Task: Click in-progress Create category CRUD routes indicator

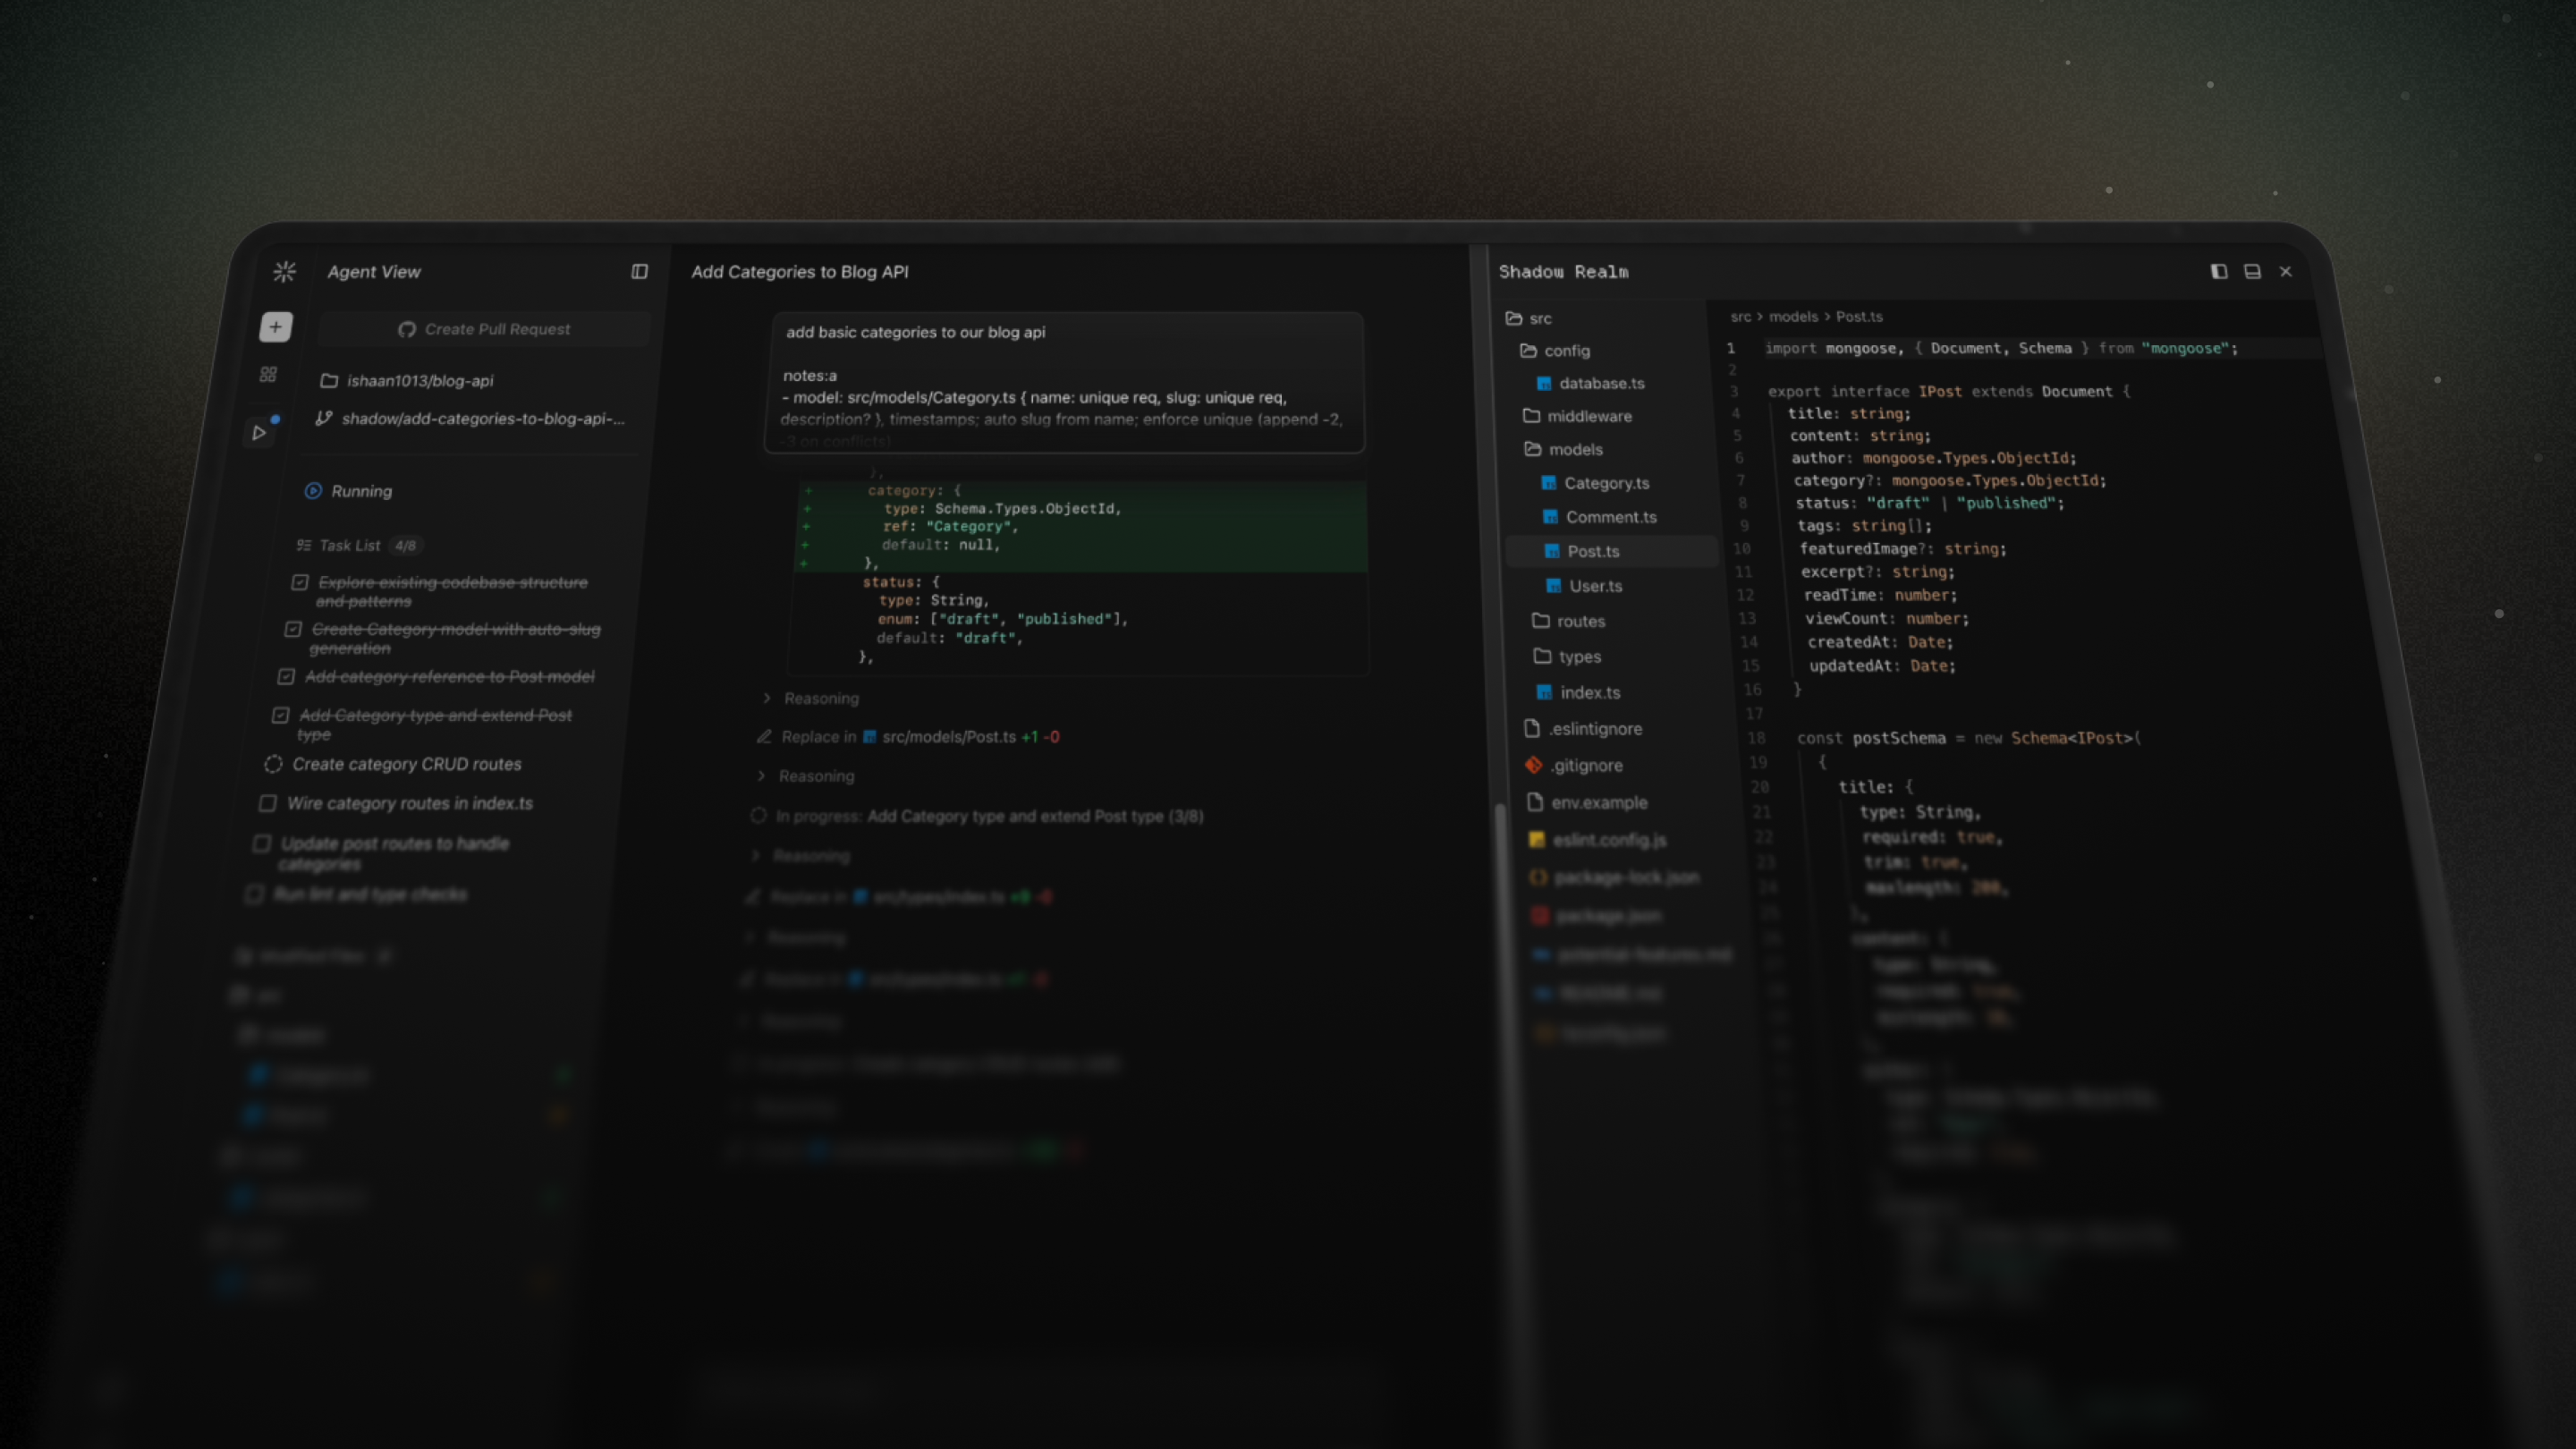Action: (x=273, y=764)
